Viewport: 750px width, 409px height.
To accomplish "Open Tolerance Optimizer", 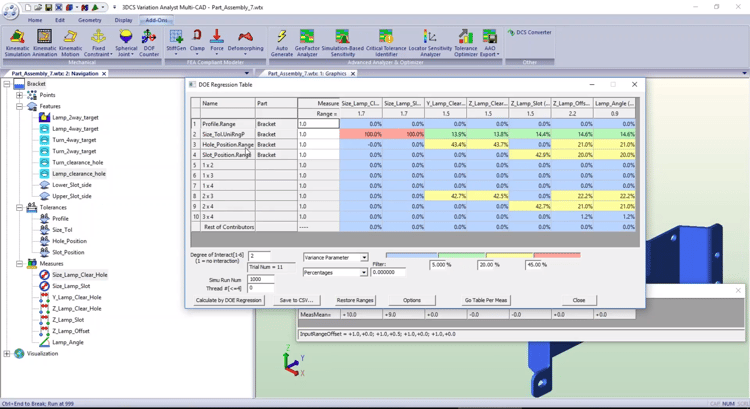I will [465, 43].
